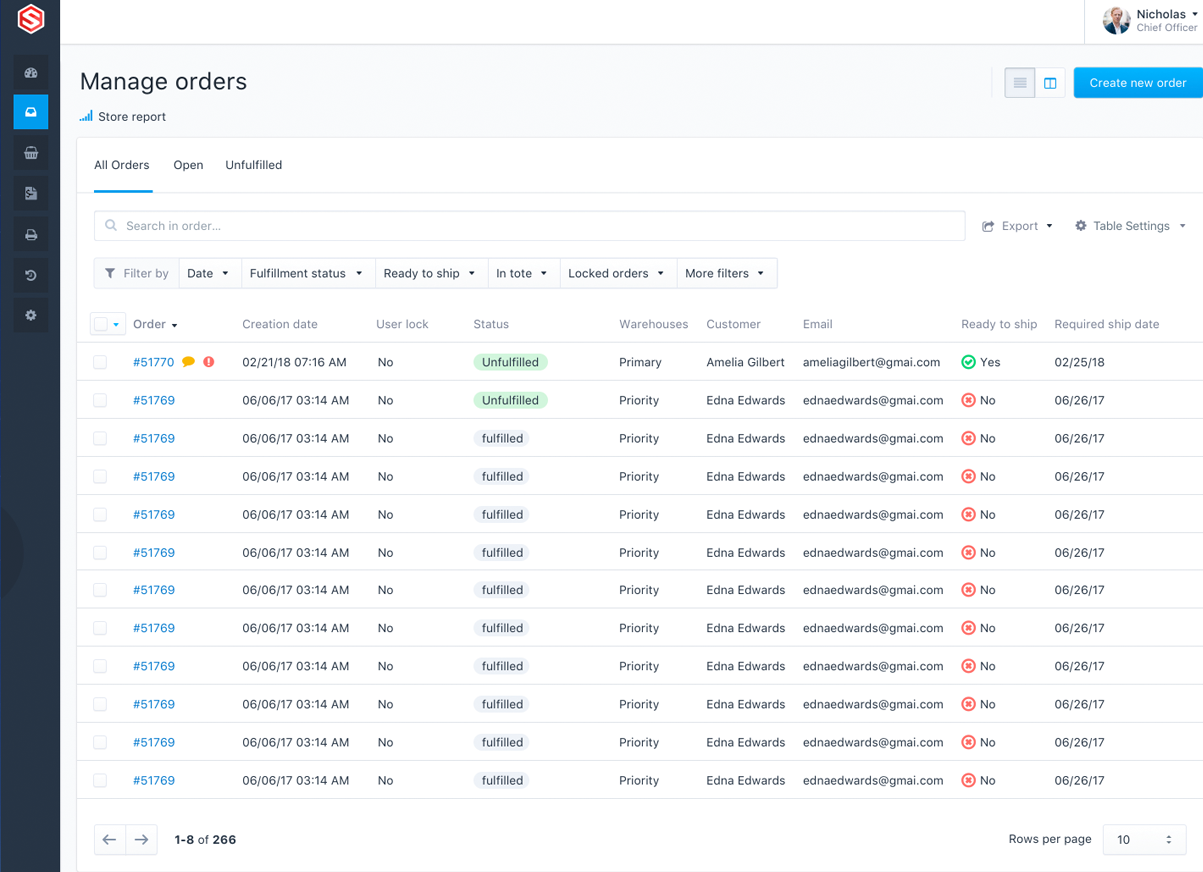This screenshot has height=872, width=1203.
Task: Select the Orders icon in the sidebar
Action: click(x=30, y=112)
